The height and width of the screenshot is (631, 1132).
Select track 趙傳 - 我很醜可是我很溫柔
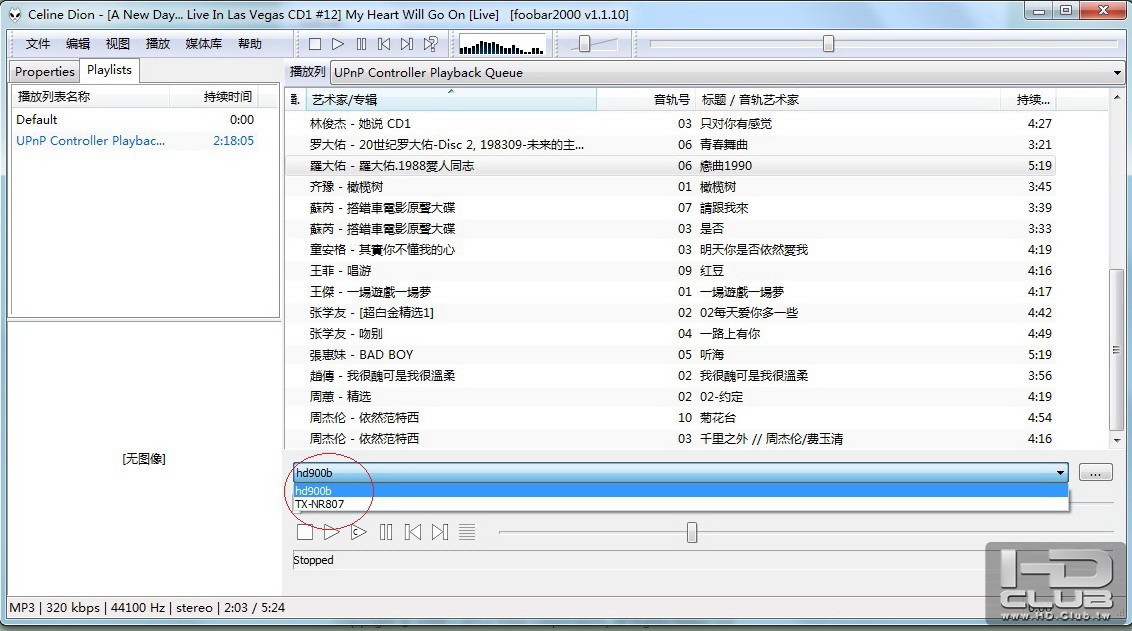[670, 375]
